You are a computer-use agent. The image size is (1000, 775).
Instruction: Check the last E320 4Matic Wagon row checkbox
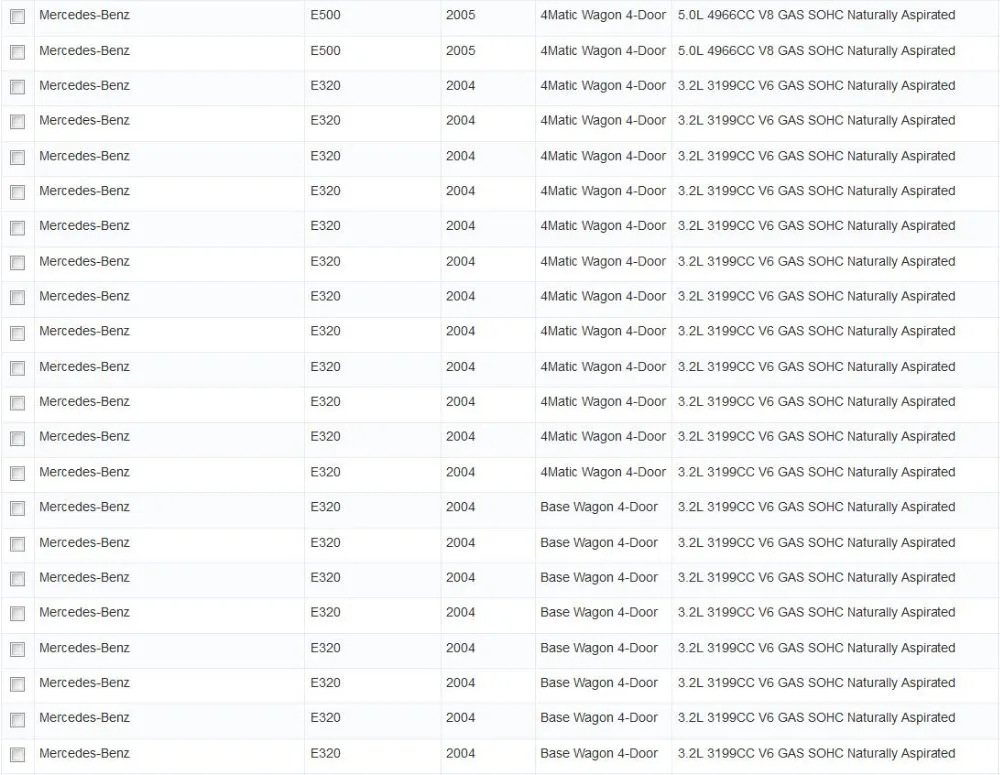(x=18, y=473)
